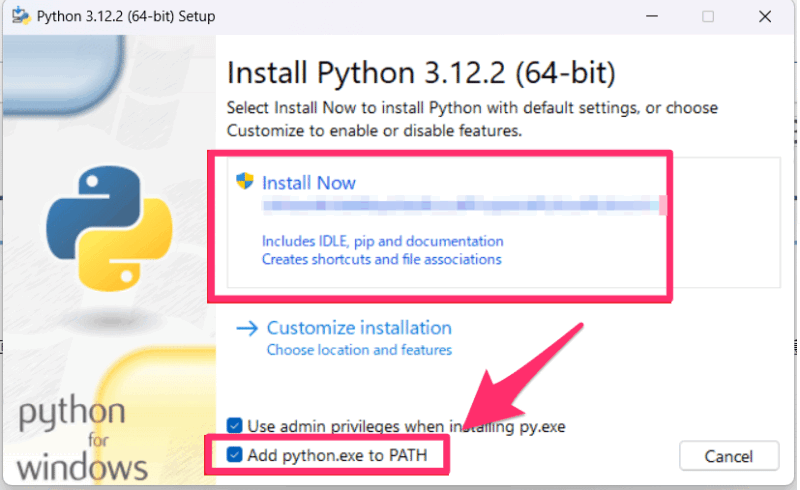Click the shield icon beside Install Now
800x490 pixels.
point(244,181)
